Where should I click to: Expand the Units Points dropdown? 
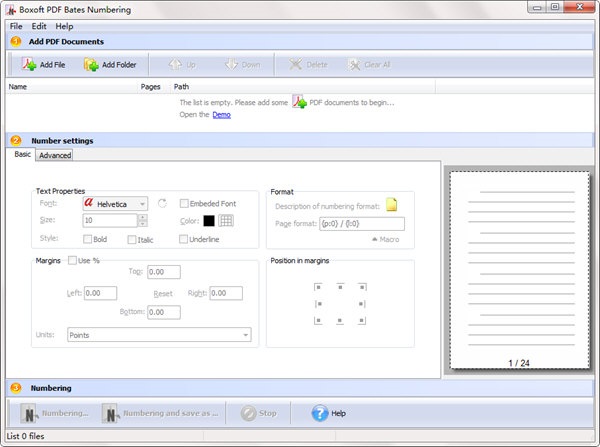(159, 335)
